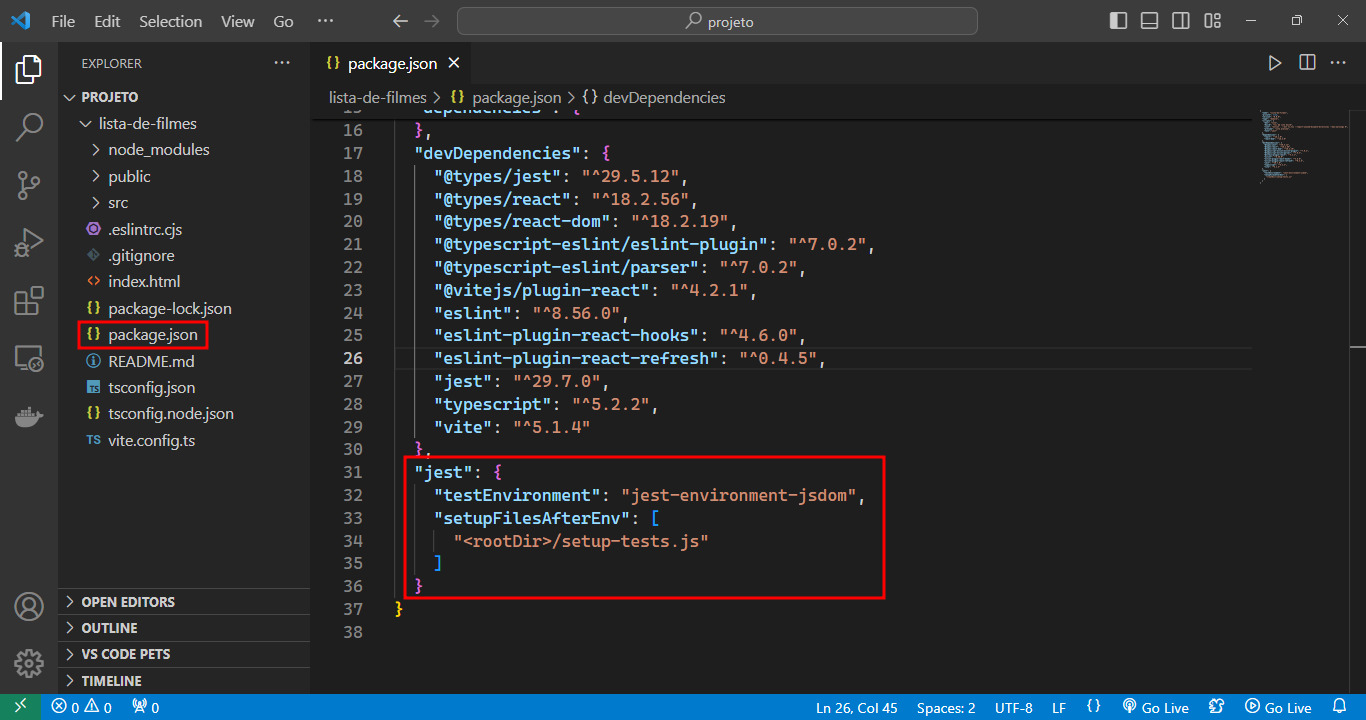The width and height of the screenshot is (1366, 720).
Task: Click the projeto command center search box
Action: pyautogui.click(x=717, y=21)
